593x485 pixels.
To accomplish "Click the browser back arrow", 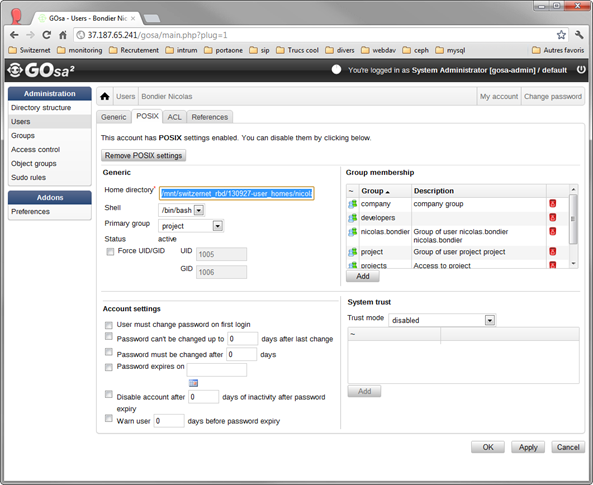I will pos(14,35).
